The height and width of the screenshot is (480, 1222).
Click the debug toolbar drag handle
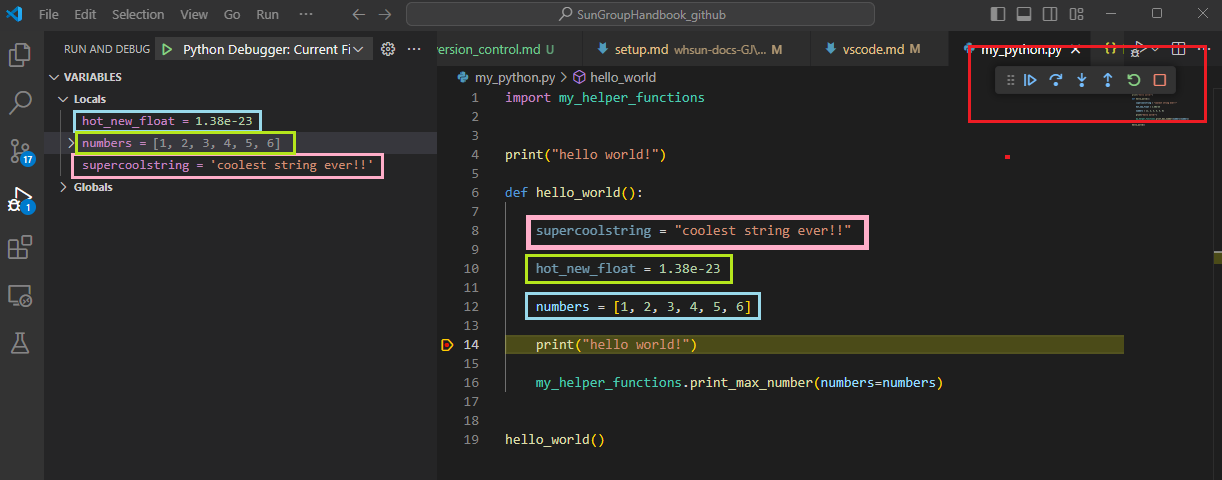click(1010, 80)
